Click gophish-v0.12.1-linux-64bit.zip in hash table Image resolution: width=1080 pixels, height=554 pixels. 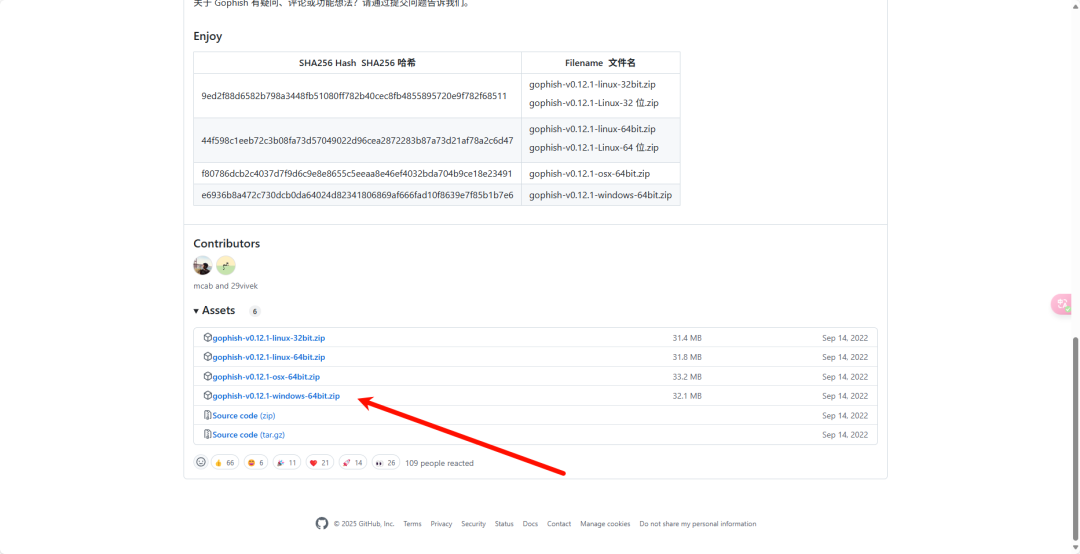pyautogui.click(x=592, y=129)
